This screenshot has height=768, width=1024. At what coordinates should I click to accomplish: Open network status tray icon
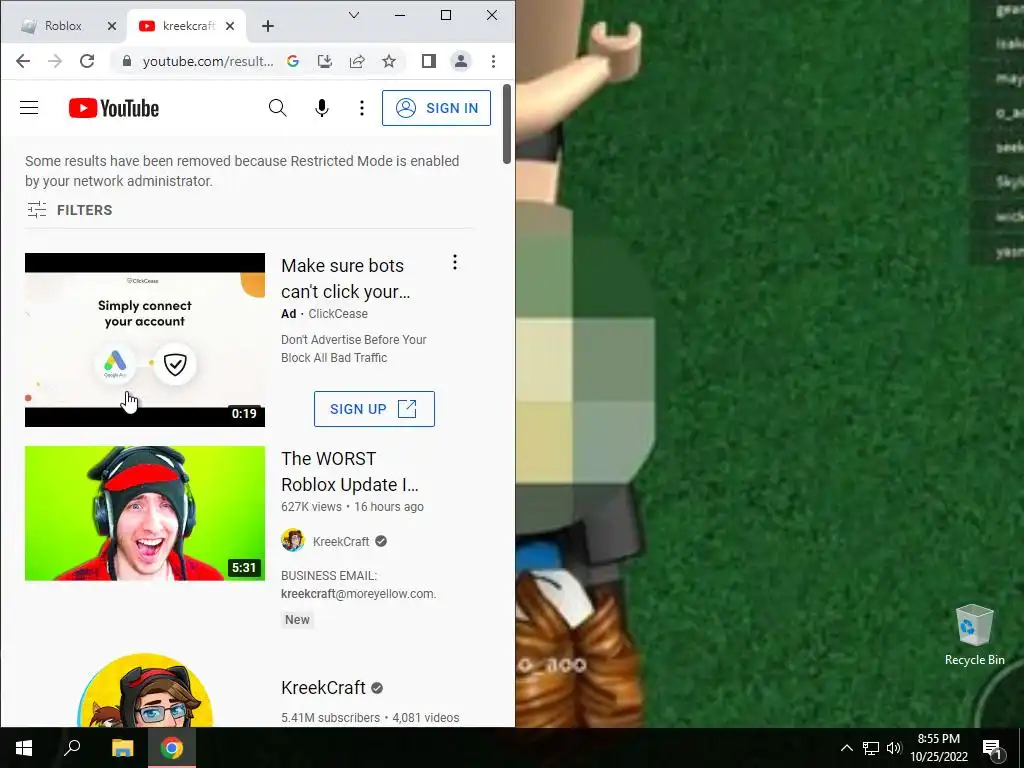871,748
